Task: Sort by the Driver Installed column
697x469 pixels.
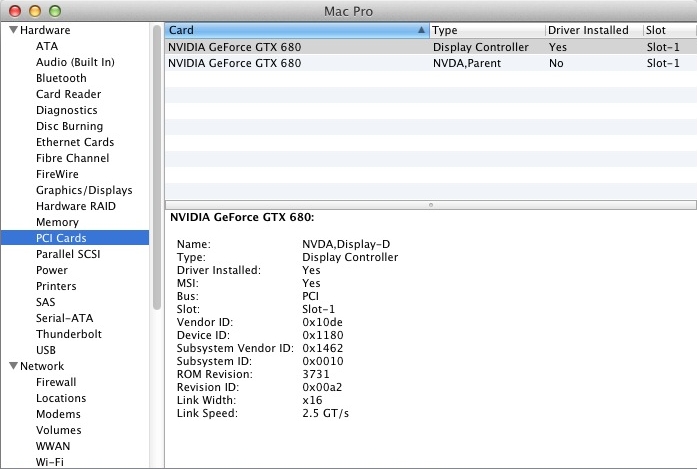Action: 594,30
